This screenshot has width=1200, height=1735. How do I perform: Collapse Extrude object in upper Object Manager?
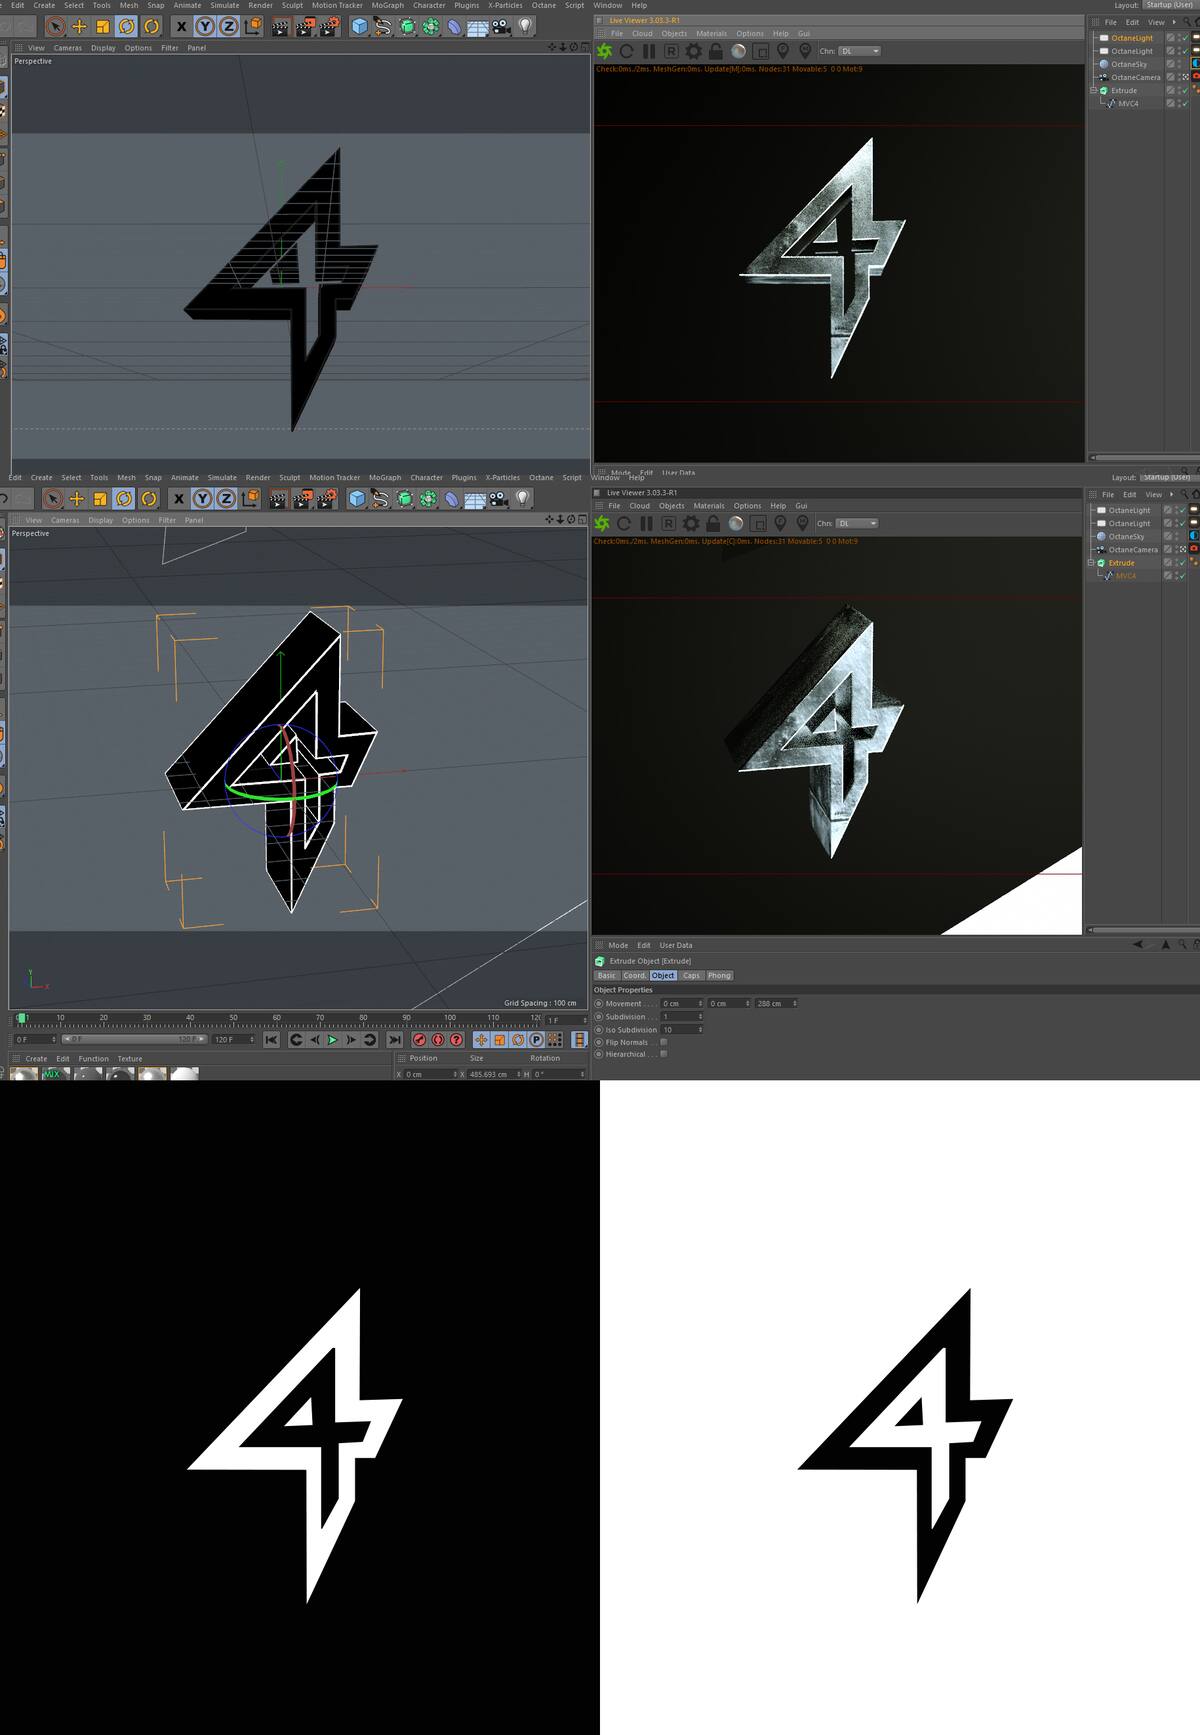point(1093,90)
